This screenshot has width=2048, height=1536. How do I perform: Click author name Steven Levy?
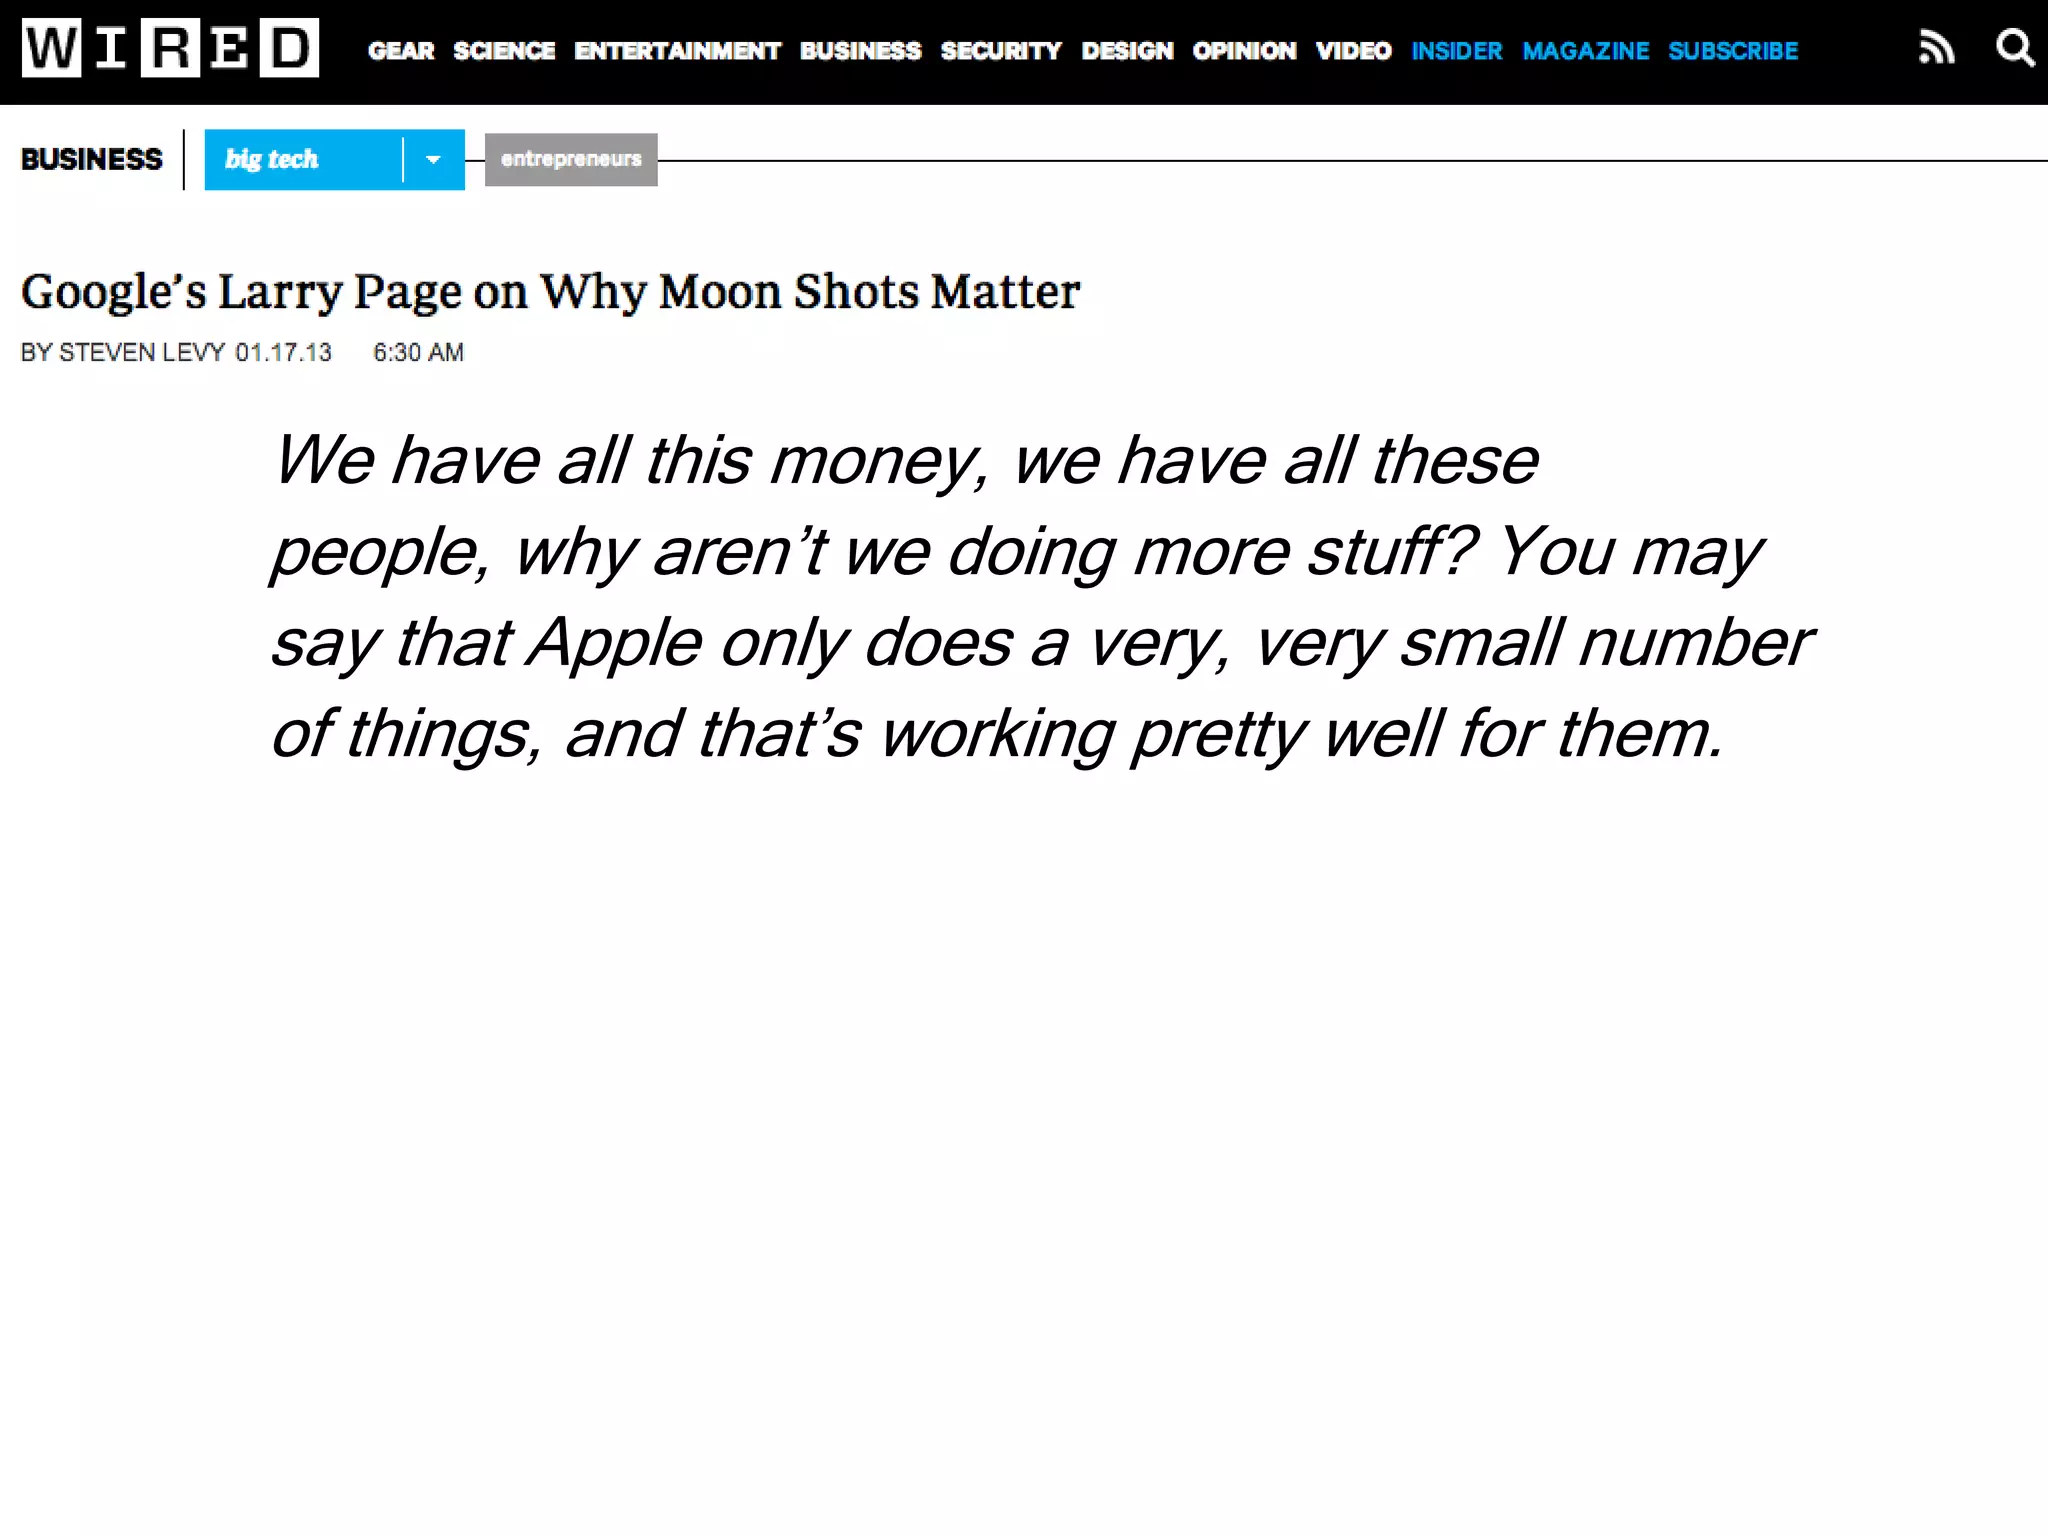[141, 353]
